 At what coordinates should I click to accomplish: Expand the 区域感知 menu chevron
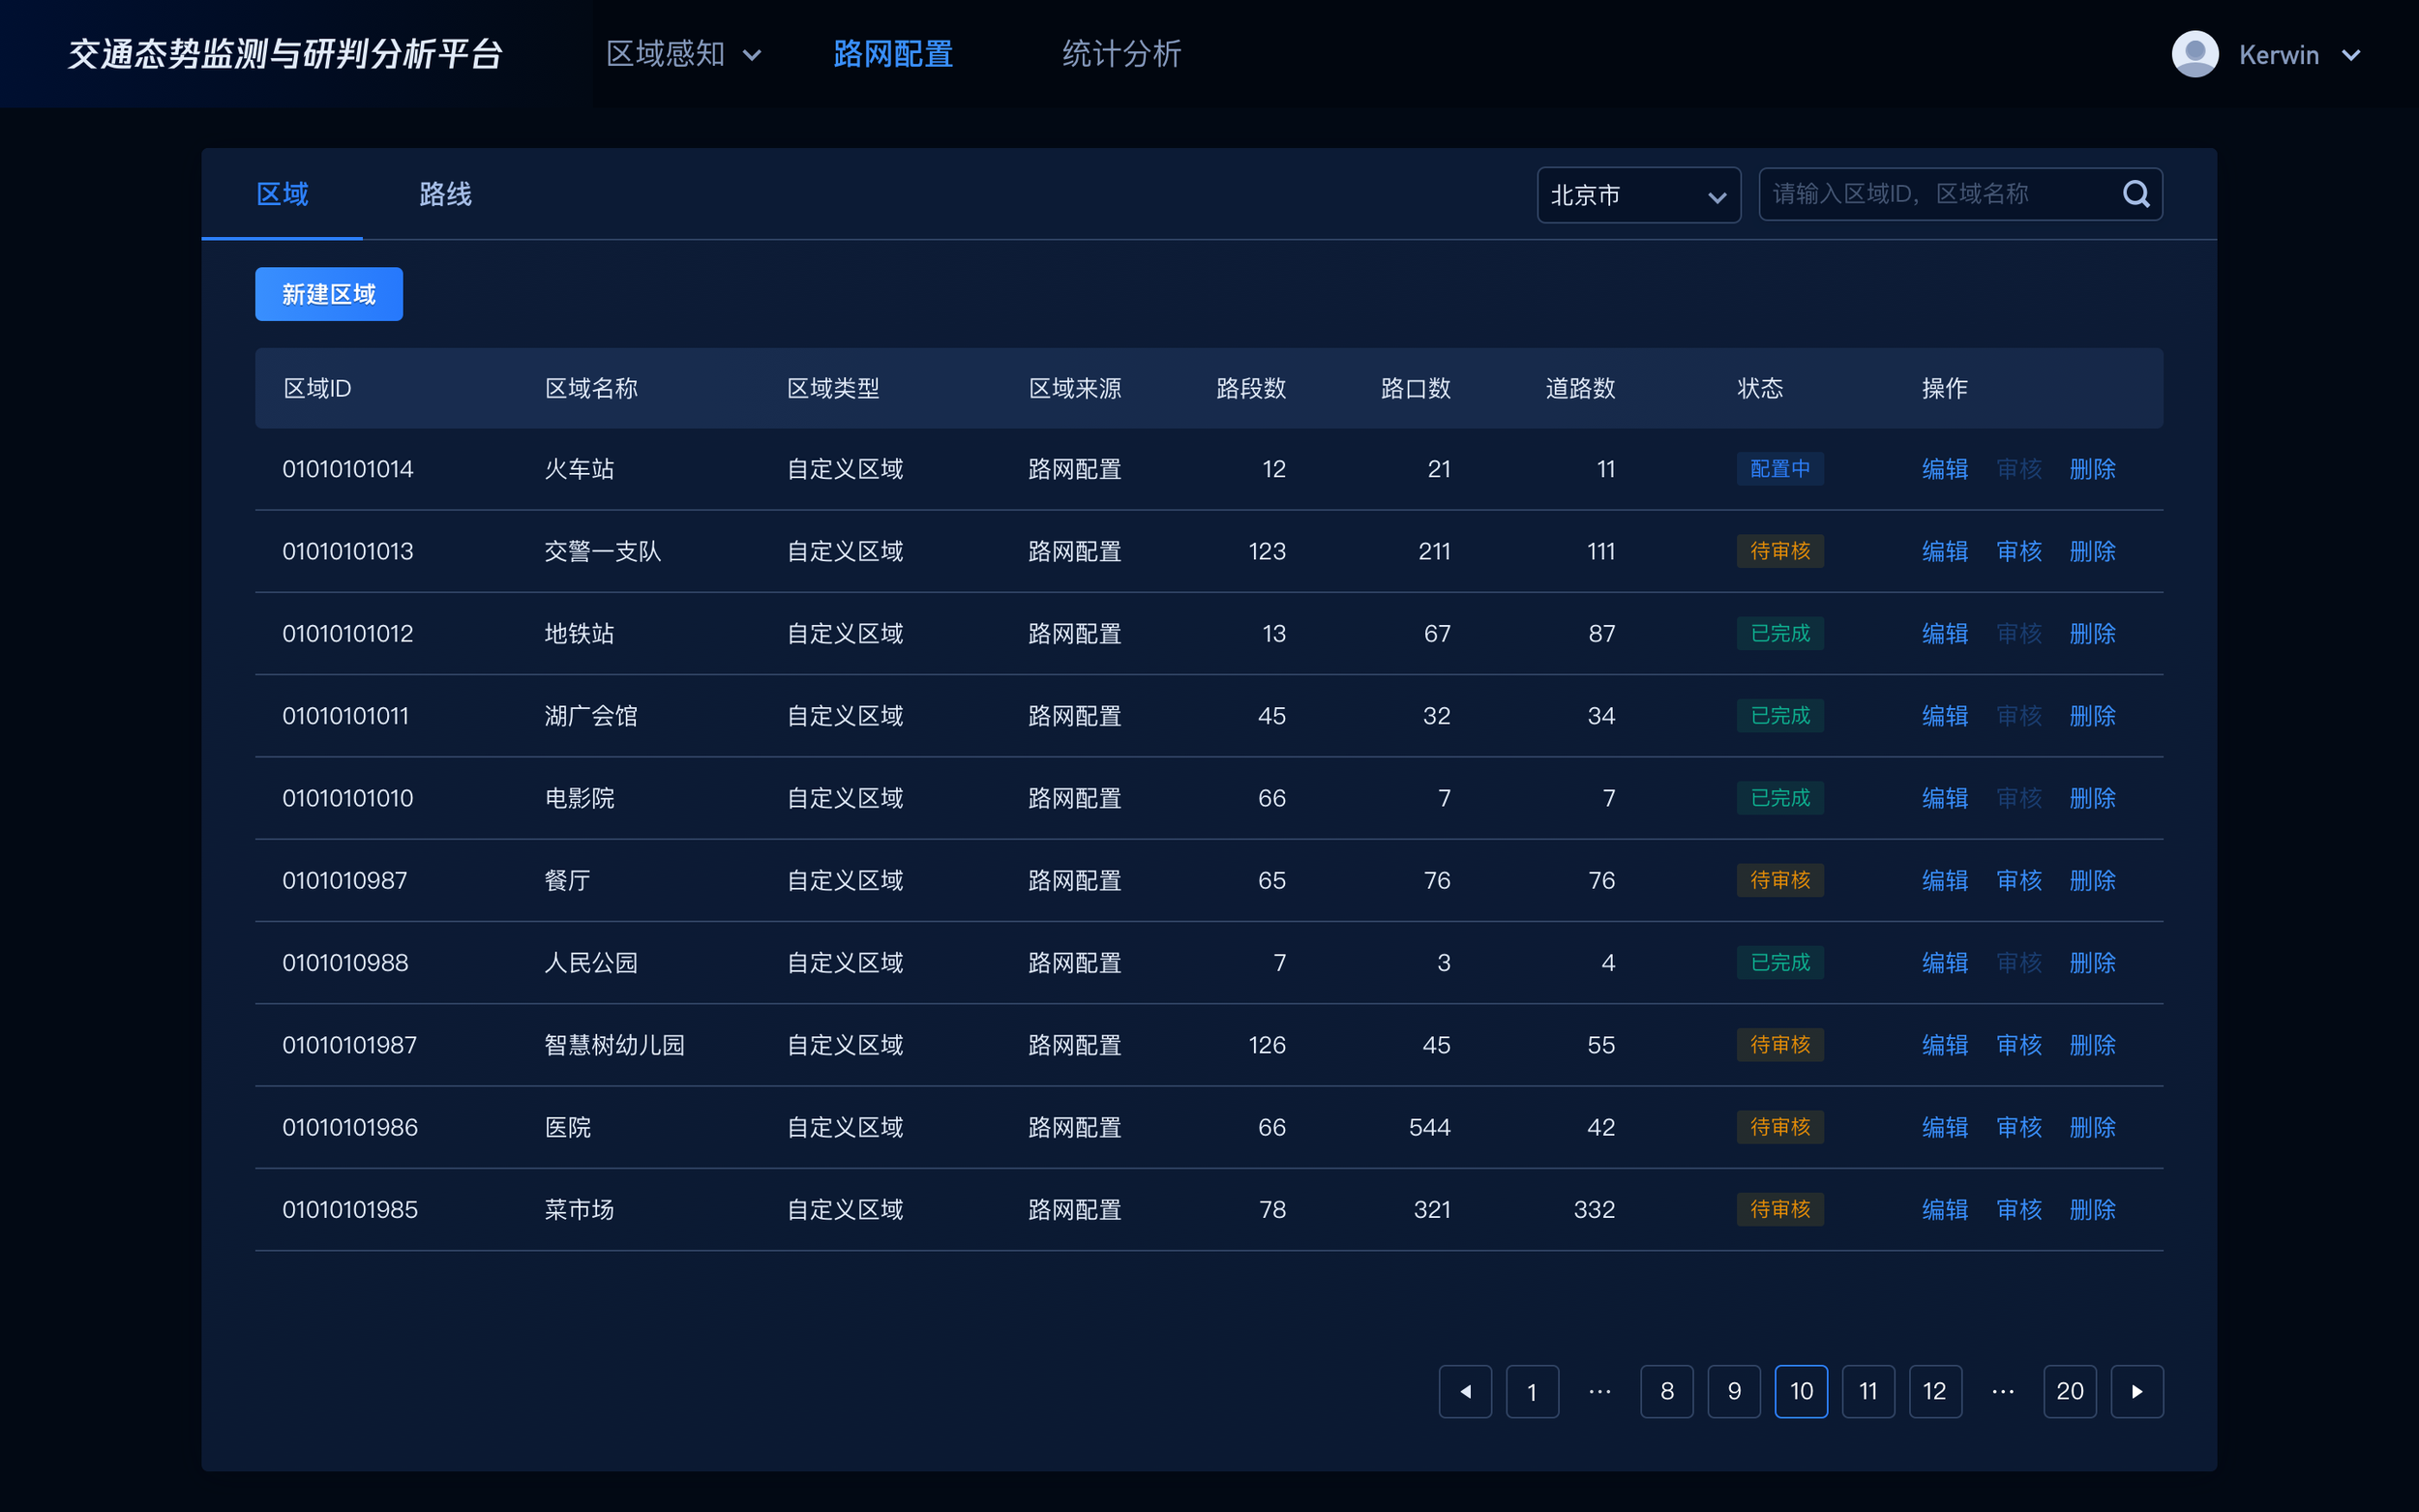click(752, 55)
